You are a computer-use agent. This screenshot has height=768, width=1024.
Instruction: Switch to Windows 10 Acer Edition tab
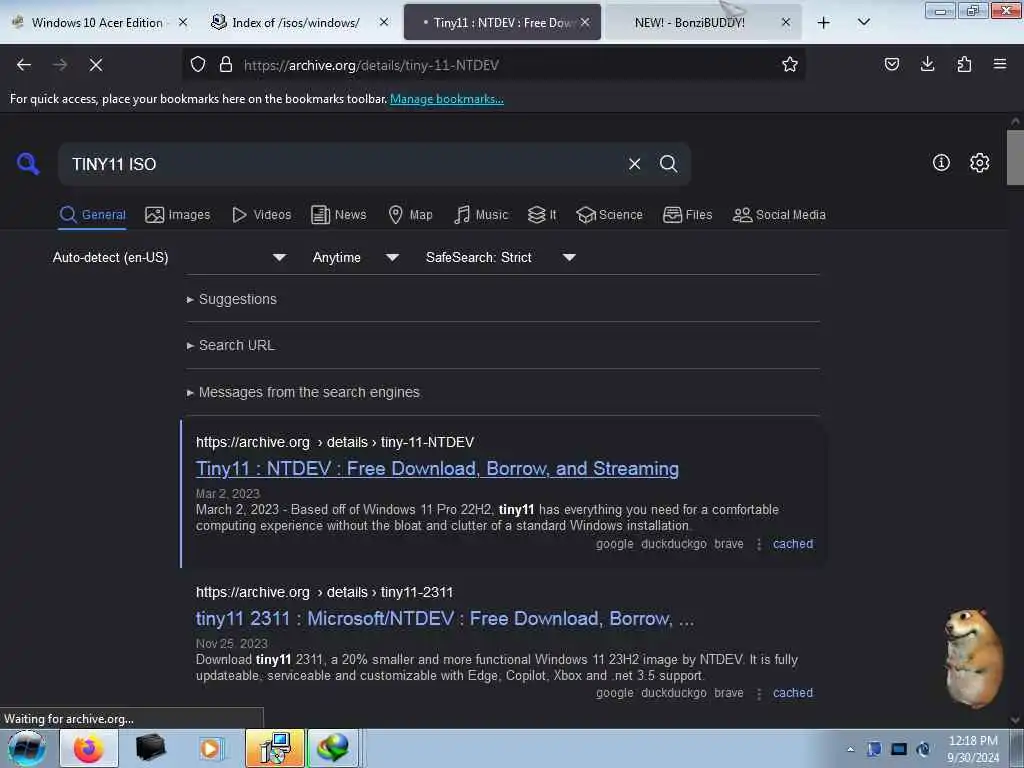pyautogui.click(x=97, y=23)
